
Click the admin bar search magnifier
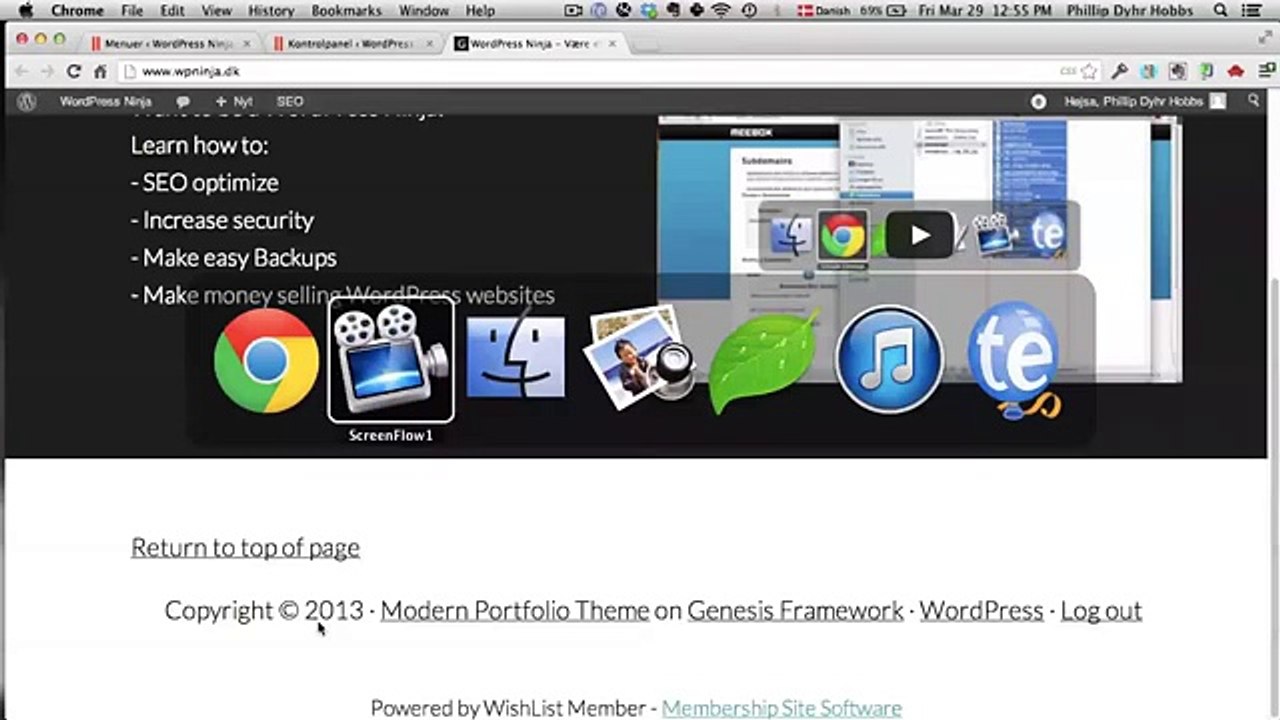(1254, 101)
